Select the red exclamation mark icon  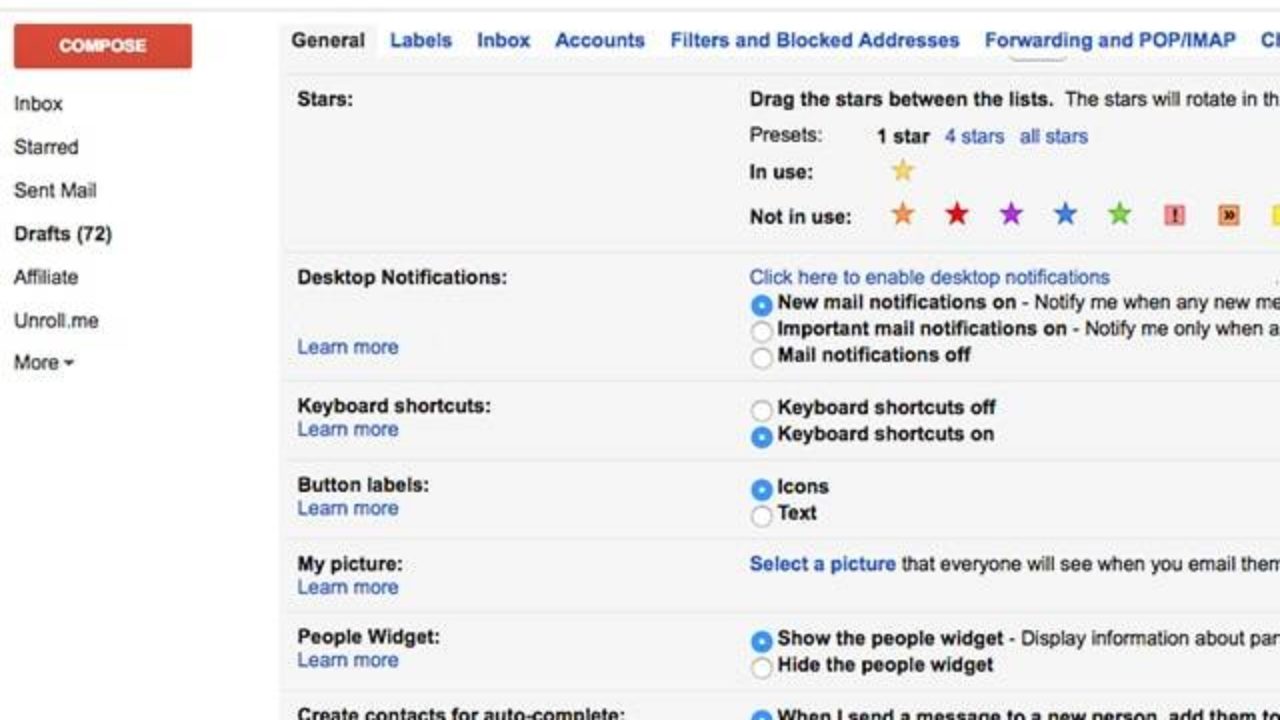[x=1174, y=216]
